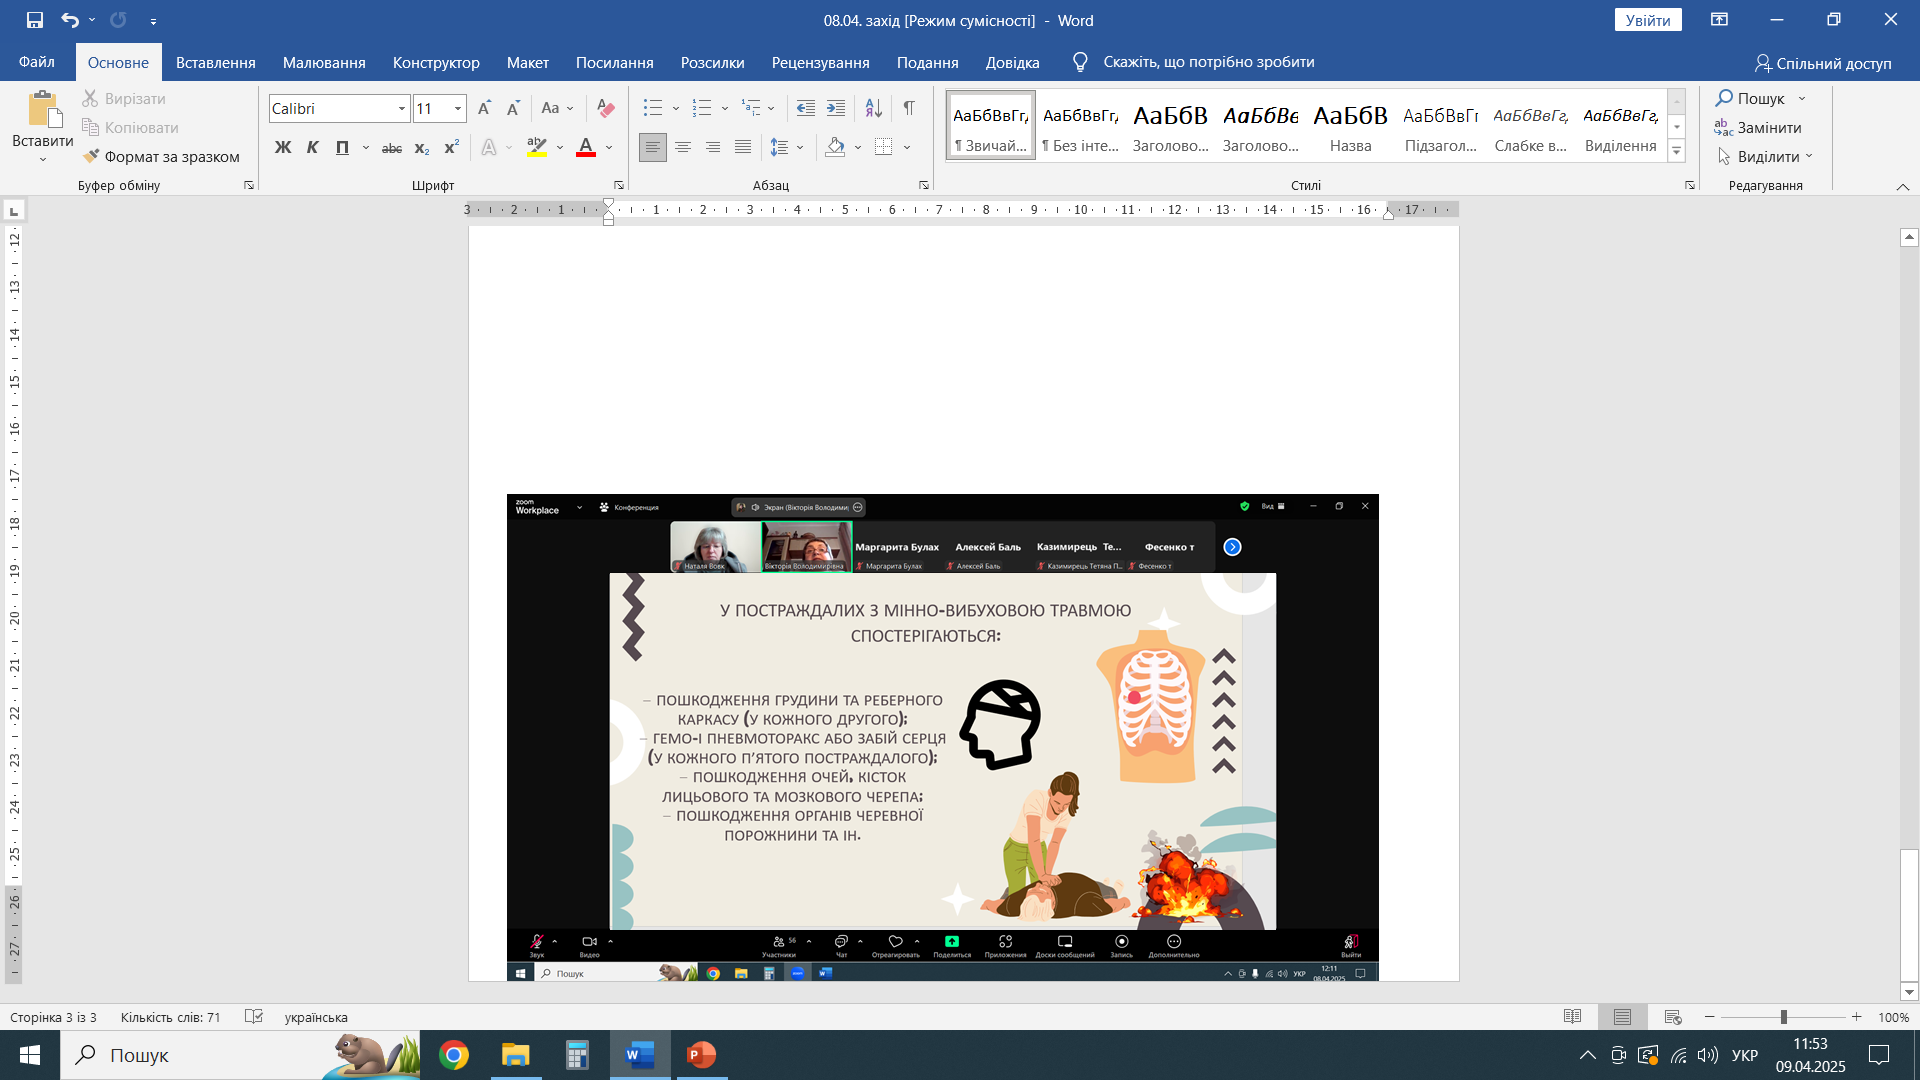Image resolution: width=1920 pixels, height=1080 pixels.
Task: Click the Sort paragraphs icon
Action: tap(873, 108)
